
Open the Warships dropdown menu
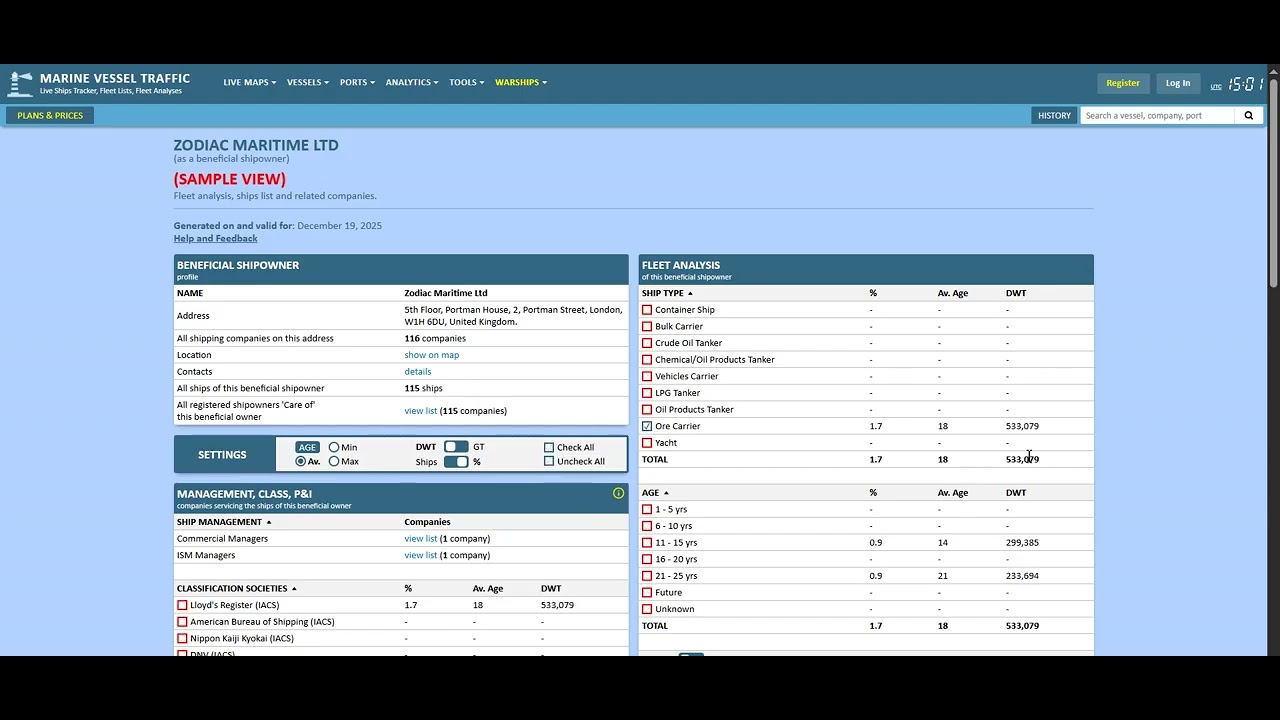521,82
